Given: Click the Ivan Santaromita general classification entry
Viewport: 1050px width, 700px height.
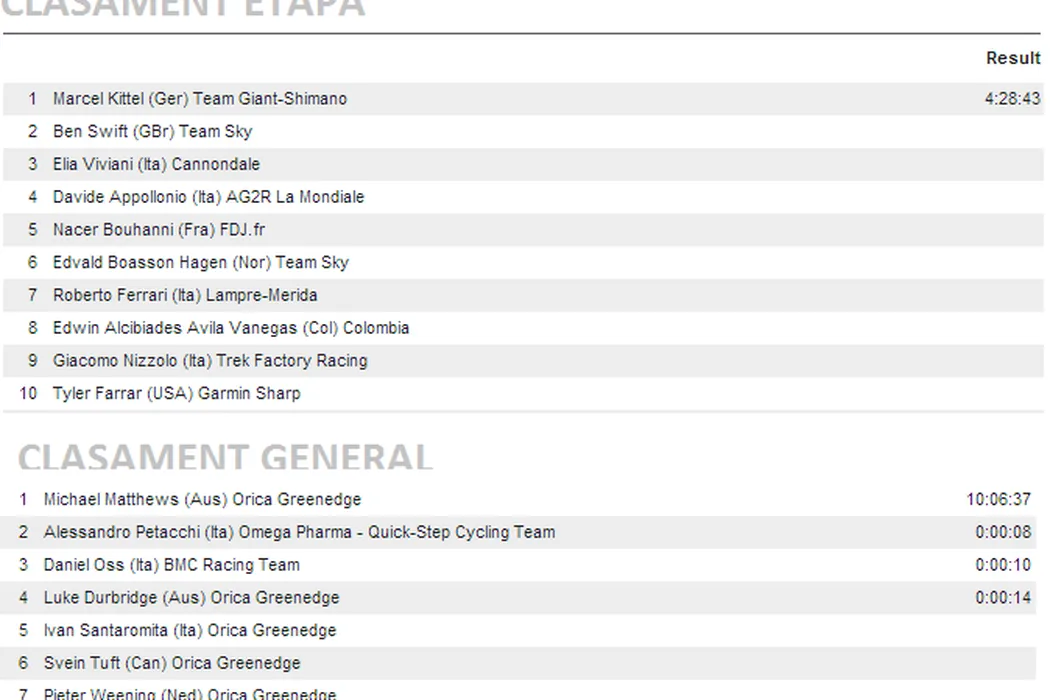Looking at the screenshot, I should click(190, 631).
